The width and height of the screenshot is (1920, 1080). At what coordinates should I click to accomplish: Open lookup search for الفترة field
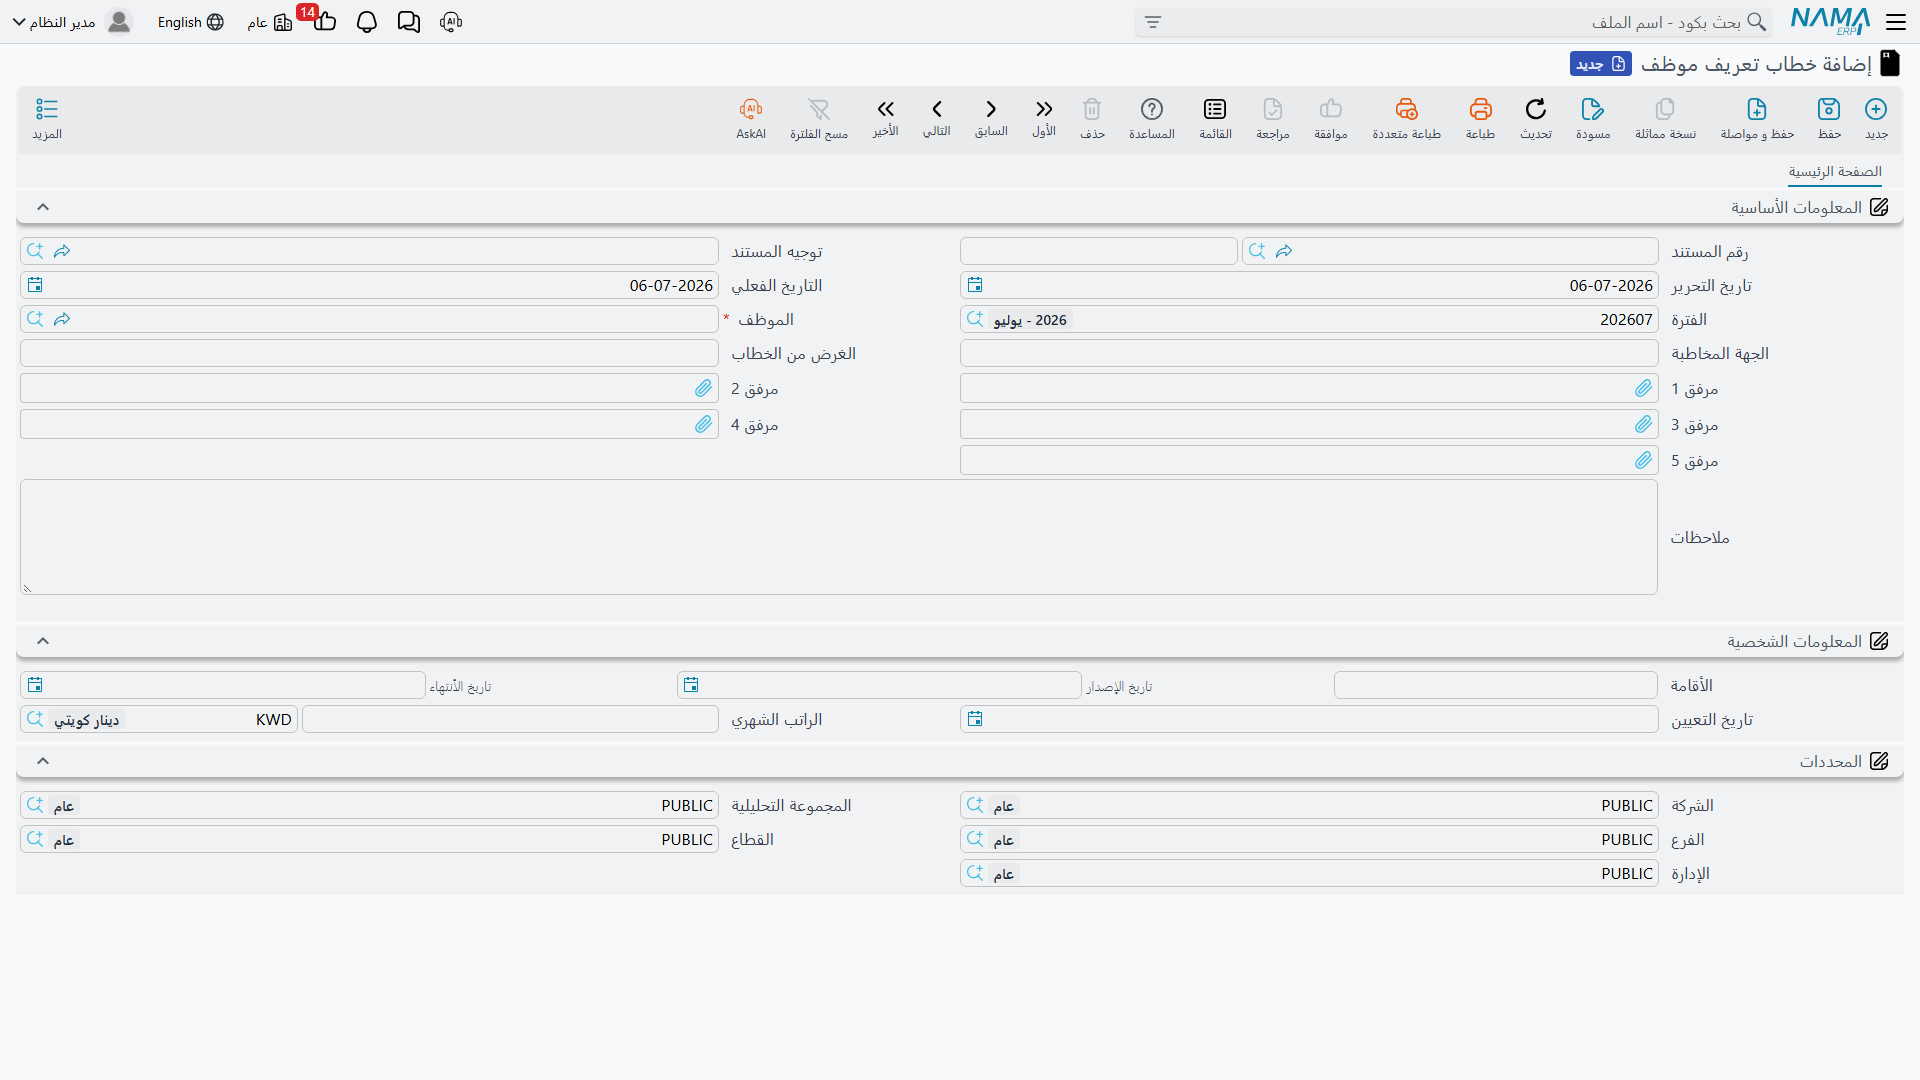coord(975,319)
